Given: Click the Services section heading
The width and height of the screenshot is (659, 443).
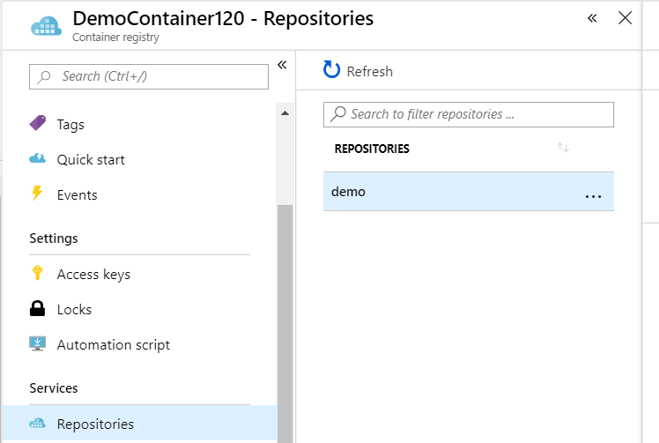Looking at the screenshot, I should pos(53,388).
